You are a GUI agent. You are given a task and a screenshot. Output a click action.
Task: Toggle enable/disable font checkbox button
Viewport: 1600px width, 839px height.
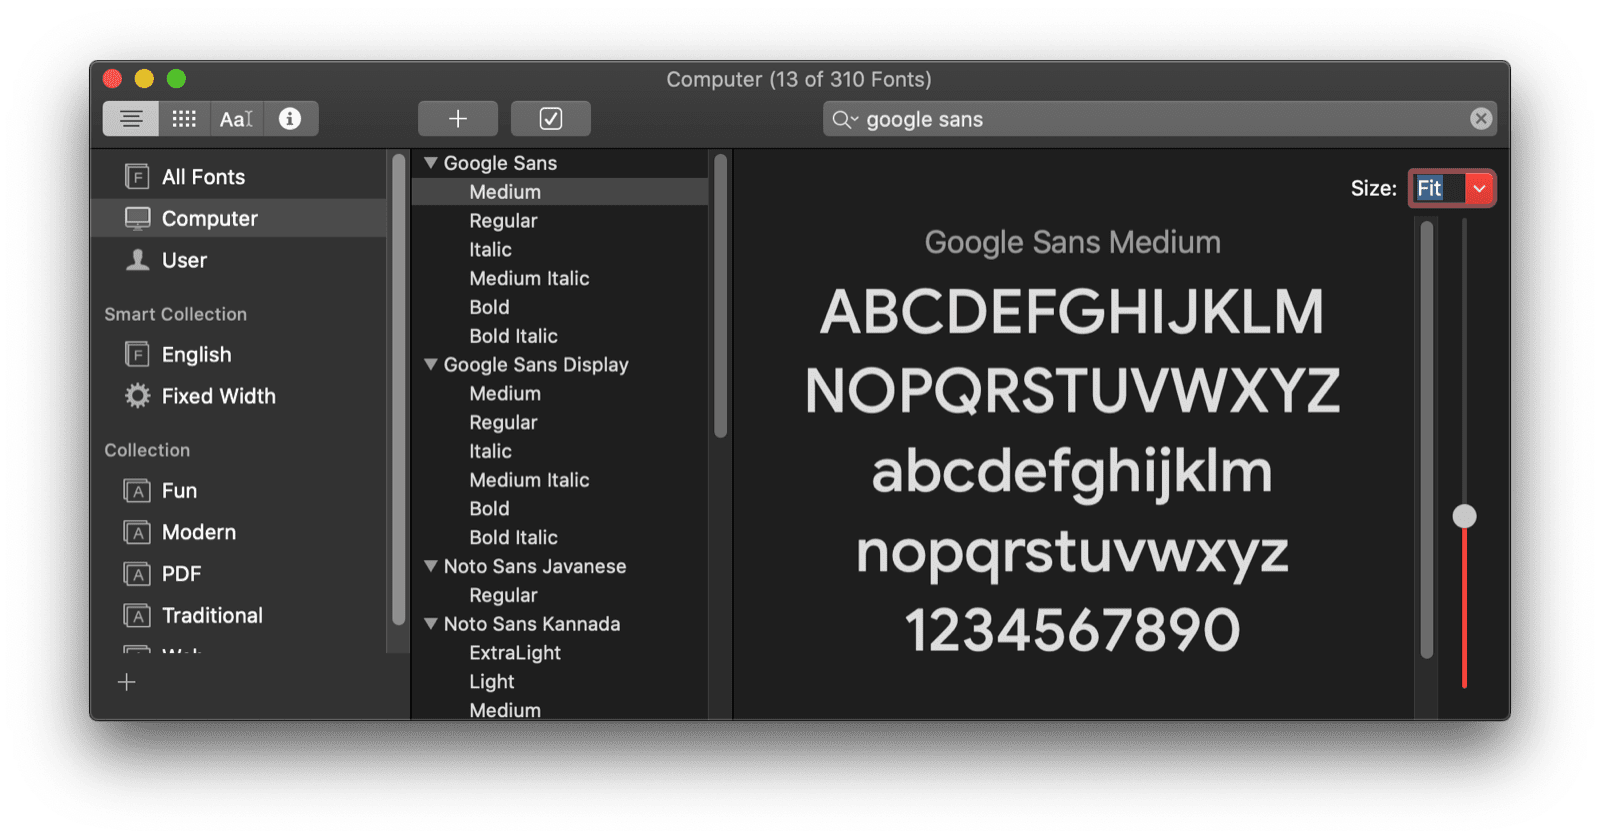point(550,119)
